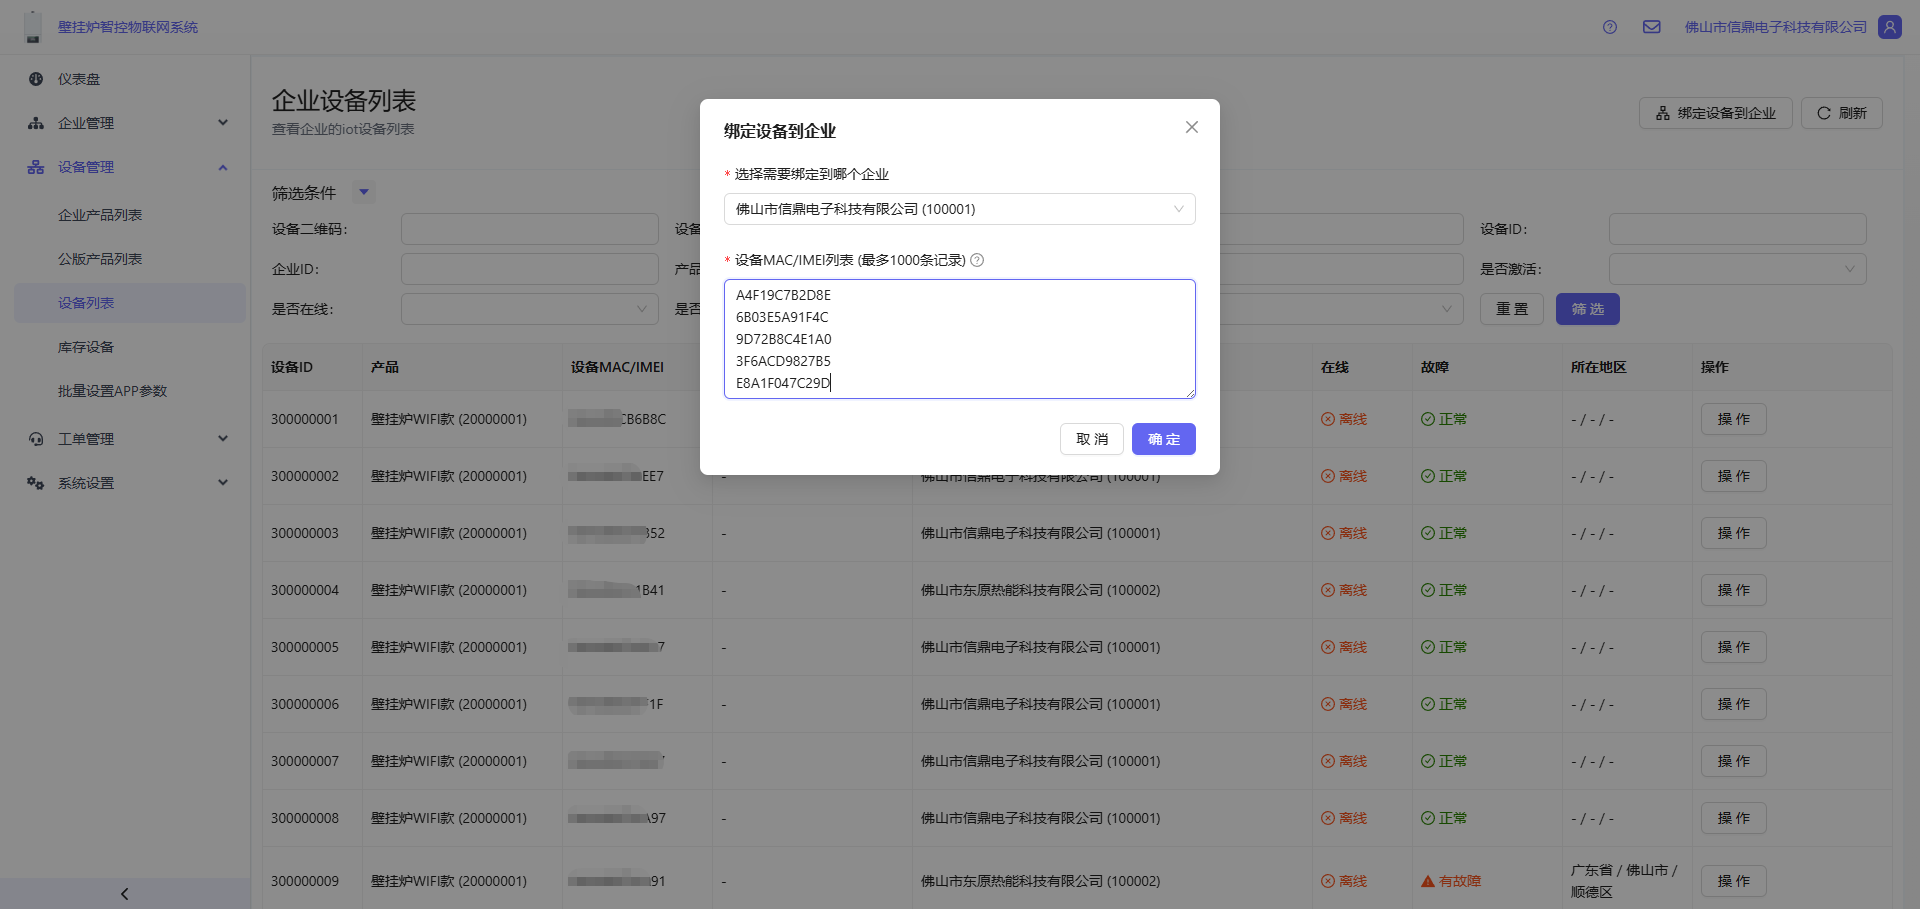Image resolution: width=1920 pixels, height=909 pixels.
Task: Confirm binding with 确定 button
Action: (1163, 439)
